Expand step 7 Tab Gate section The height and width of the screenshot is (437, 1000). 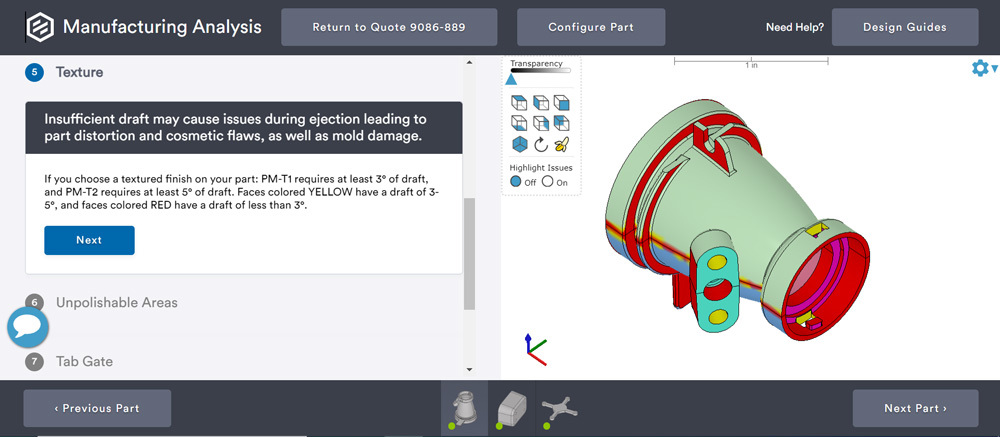[x=84, y=361]
